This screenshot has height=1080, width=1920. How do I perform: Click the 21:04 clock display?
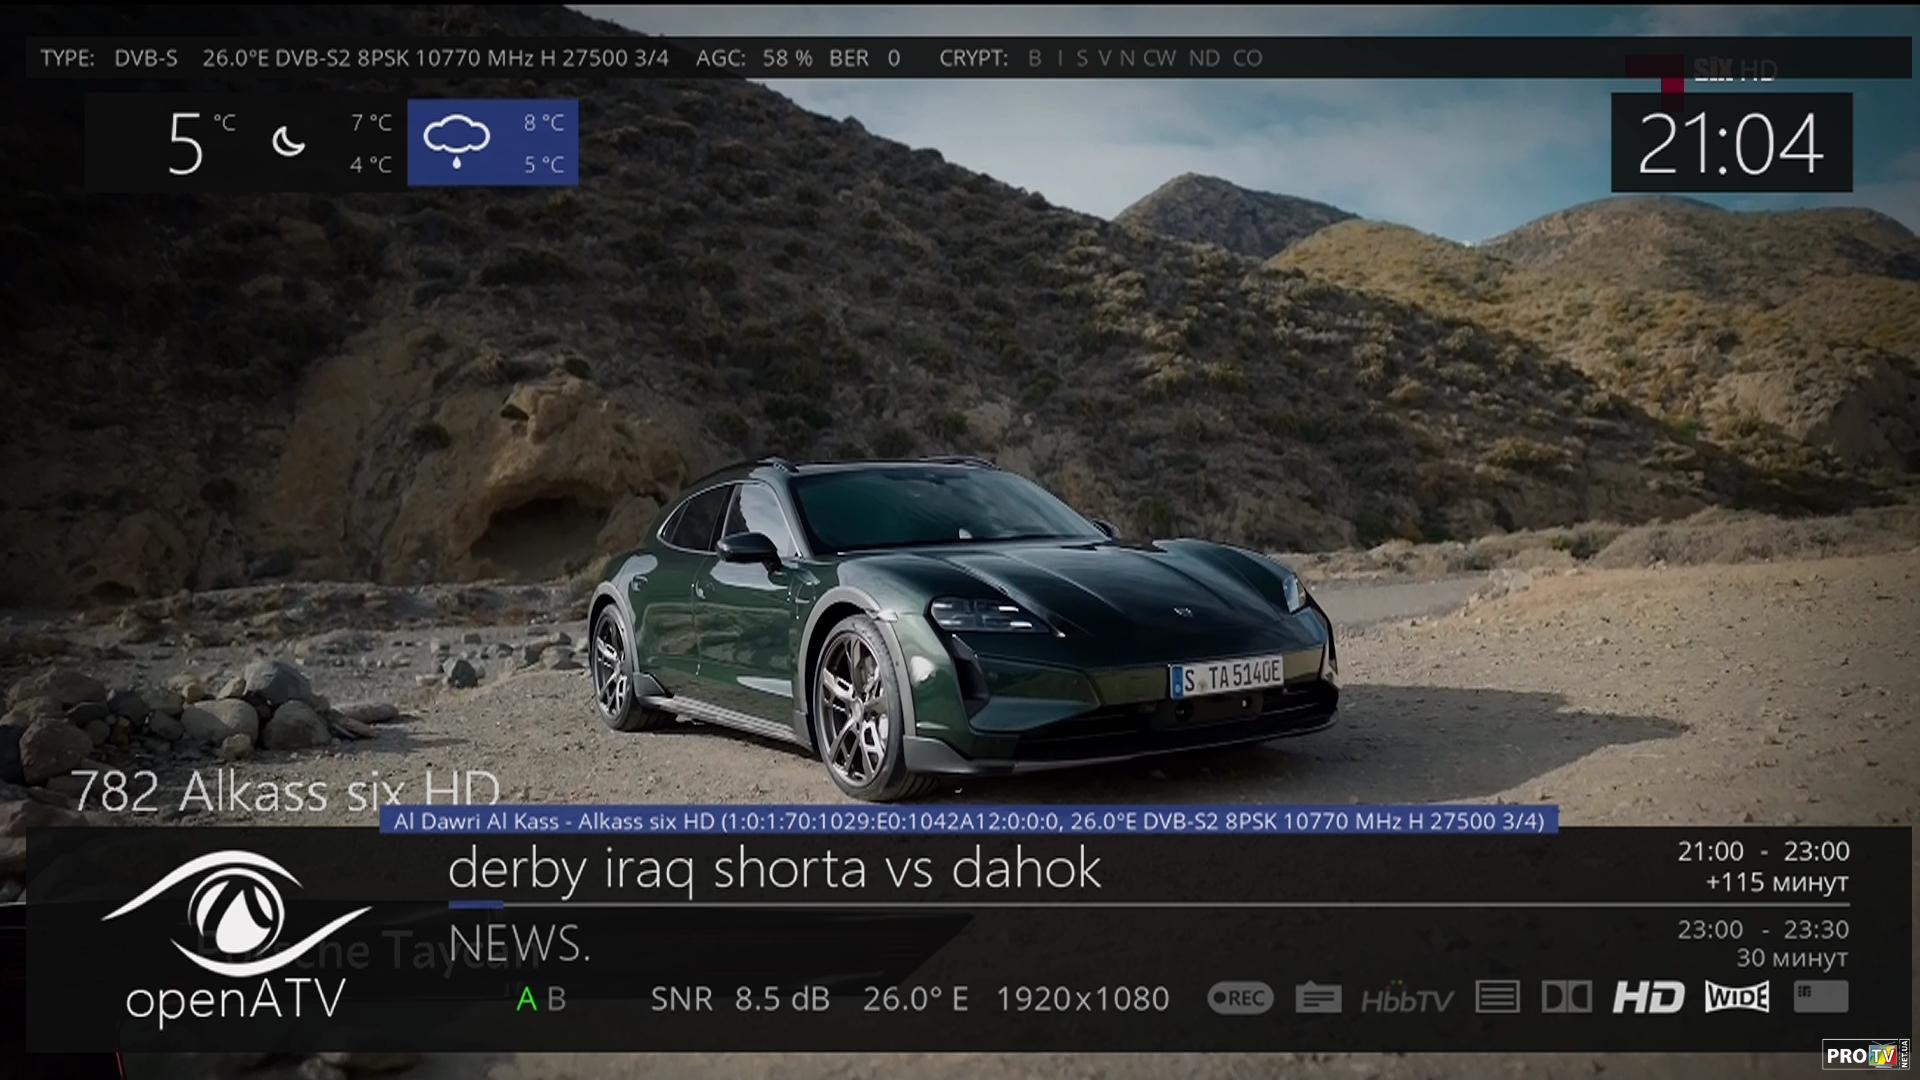1731,143
